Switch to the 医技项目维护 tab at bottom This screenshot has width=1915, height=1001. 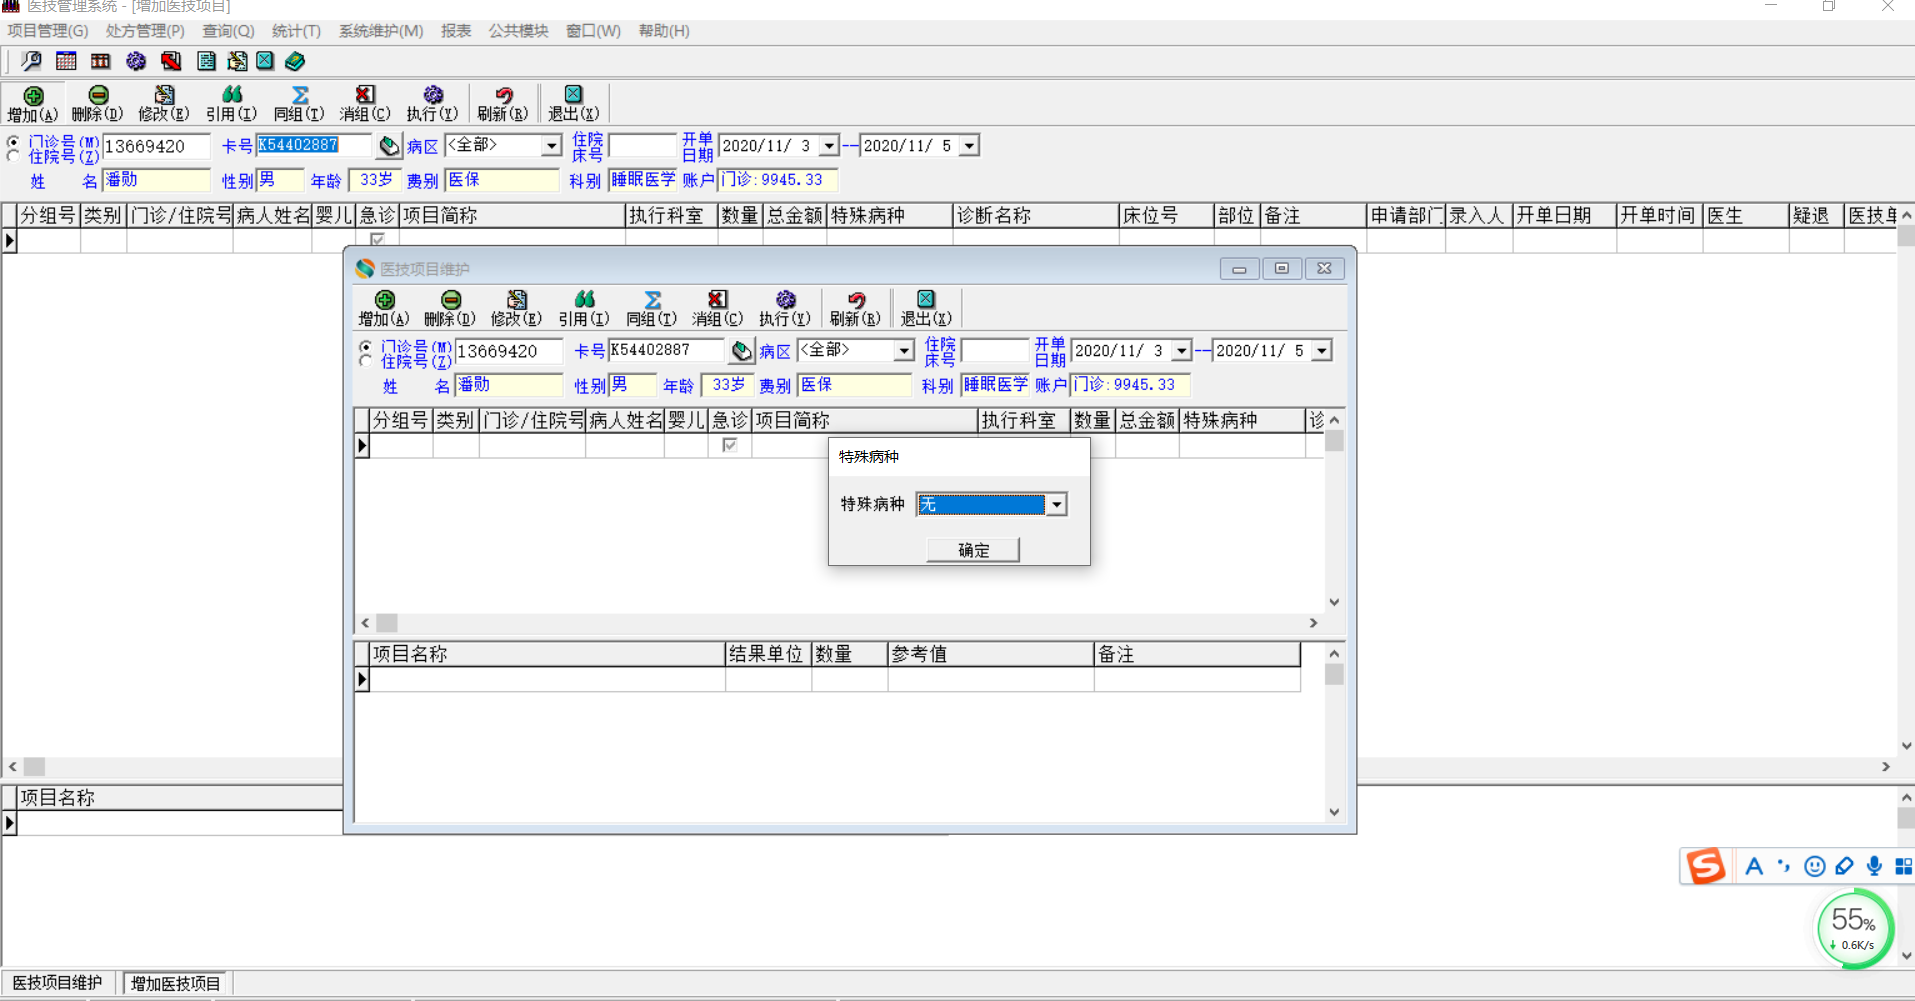tap(58, 983)
